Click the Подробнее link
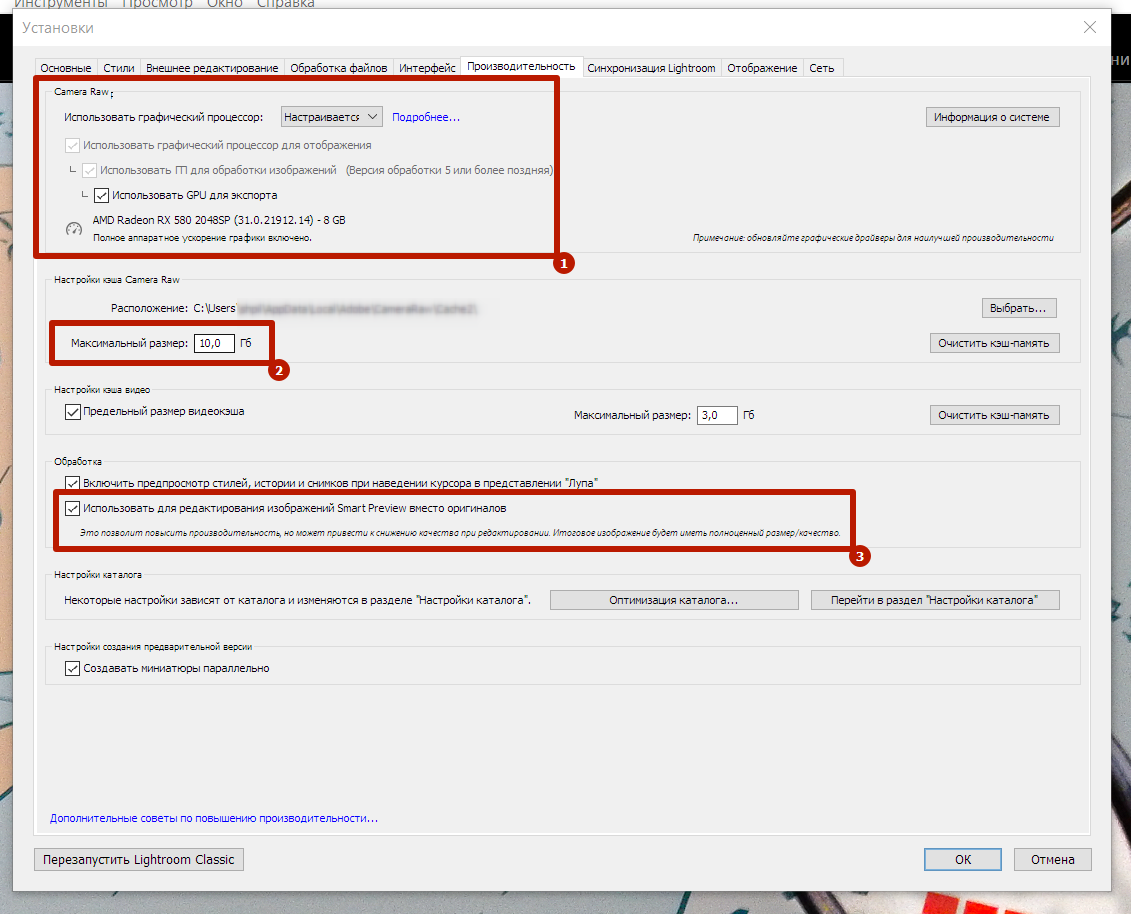This screenshot has height=914, width=1131. pyautogui.click(x=426, y=117)
